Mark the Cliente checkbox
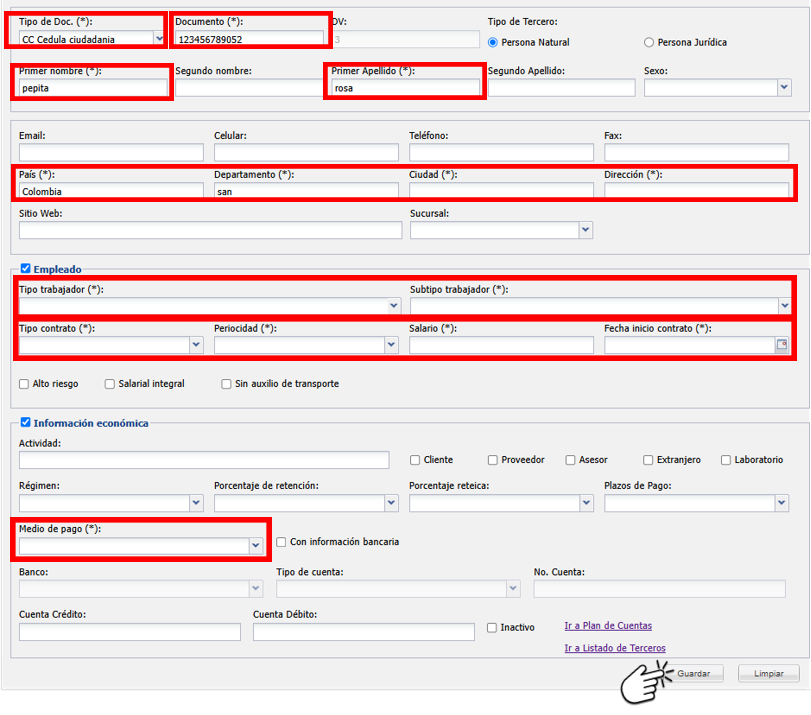 click(x=415, y=460)
